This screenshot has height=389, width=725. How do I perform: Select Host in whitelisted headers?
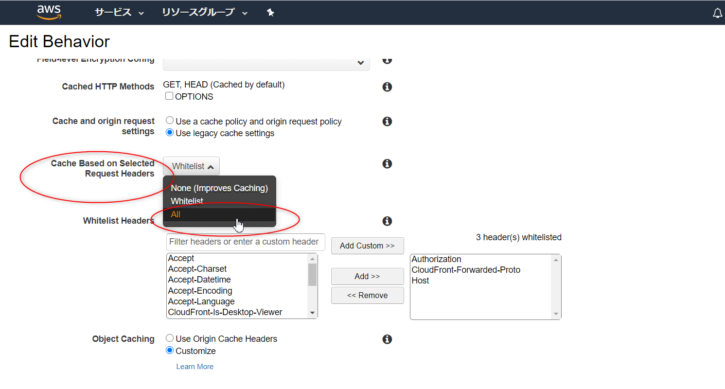click(481, 281)
